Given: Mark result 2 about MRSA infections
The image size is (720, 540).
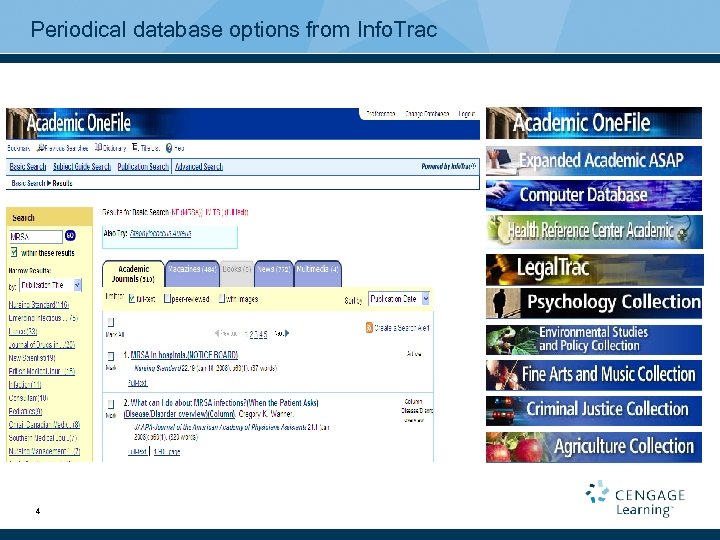Looking at the screenshot, I should 111,404.
